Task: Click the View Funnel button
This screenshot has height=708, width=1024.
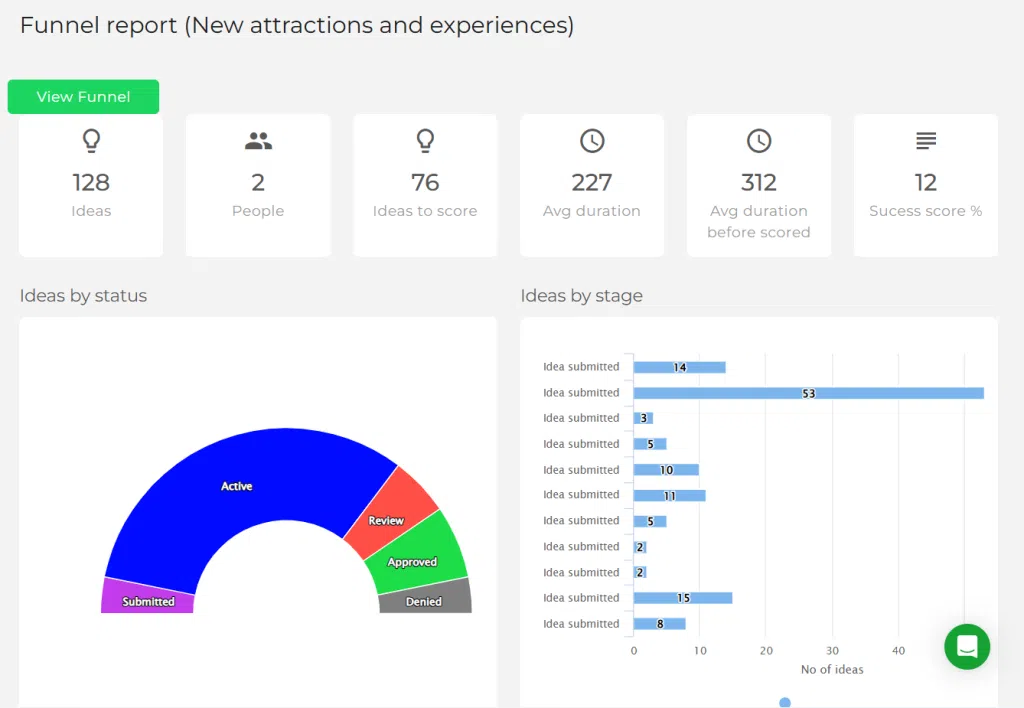Action: click(x=83, y=97)
